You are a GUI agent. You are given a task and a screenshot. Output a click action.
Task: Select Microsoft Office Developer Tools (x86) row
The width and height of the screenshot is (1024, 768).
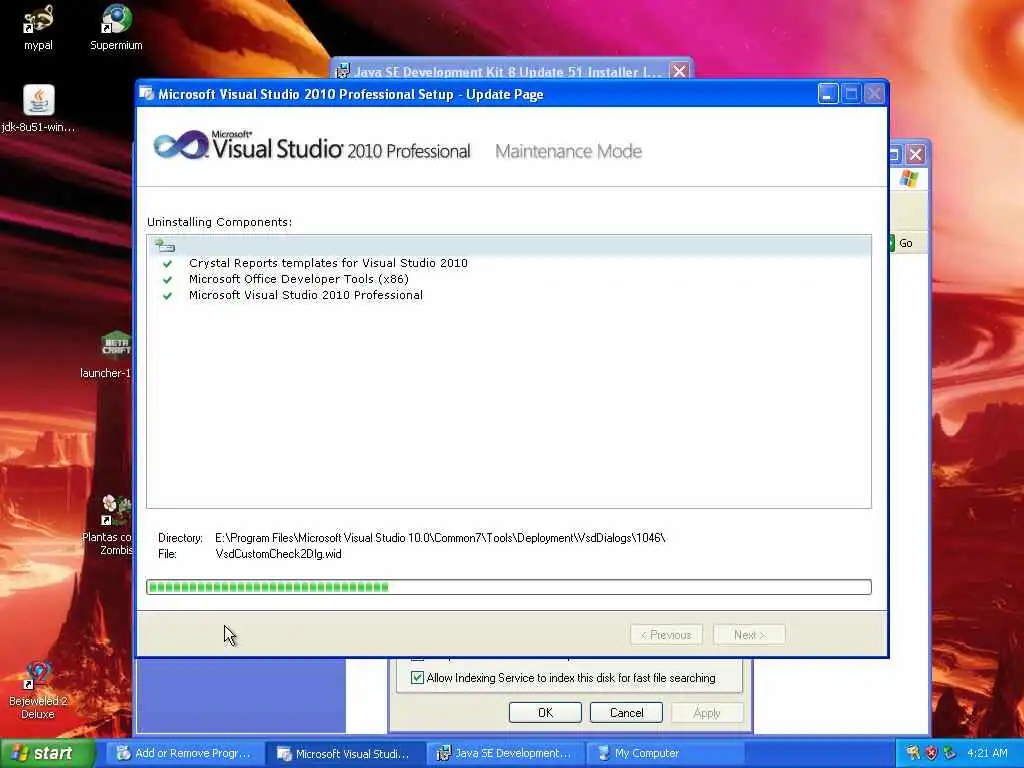pos(298,279)
